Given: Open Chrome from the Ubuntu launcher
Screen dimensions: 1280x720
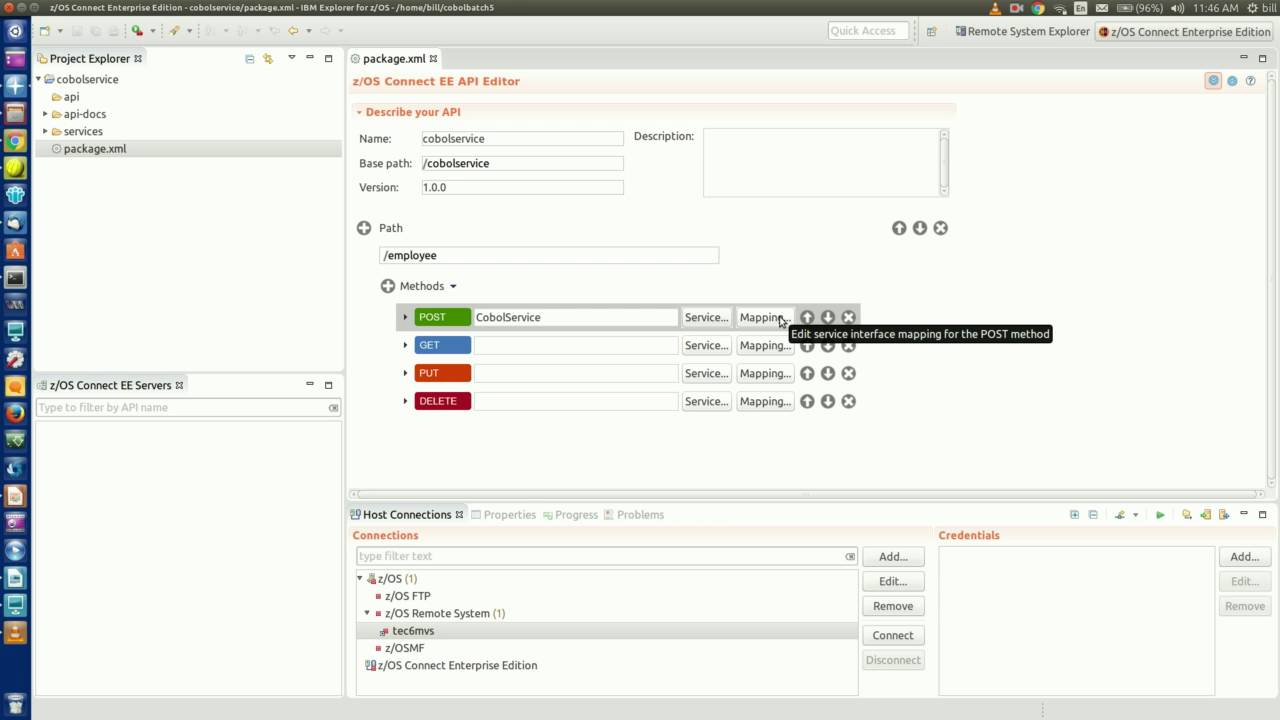Looking at the screenshot, I should click(15, 141).
